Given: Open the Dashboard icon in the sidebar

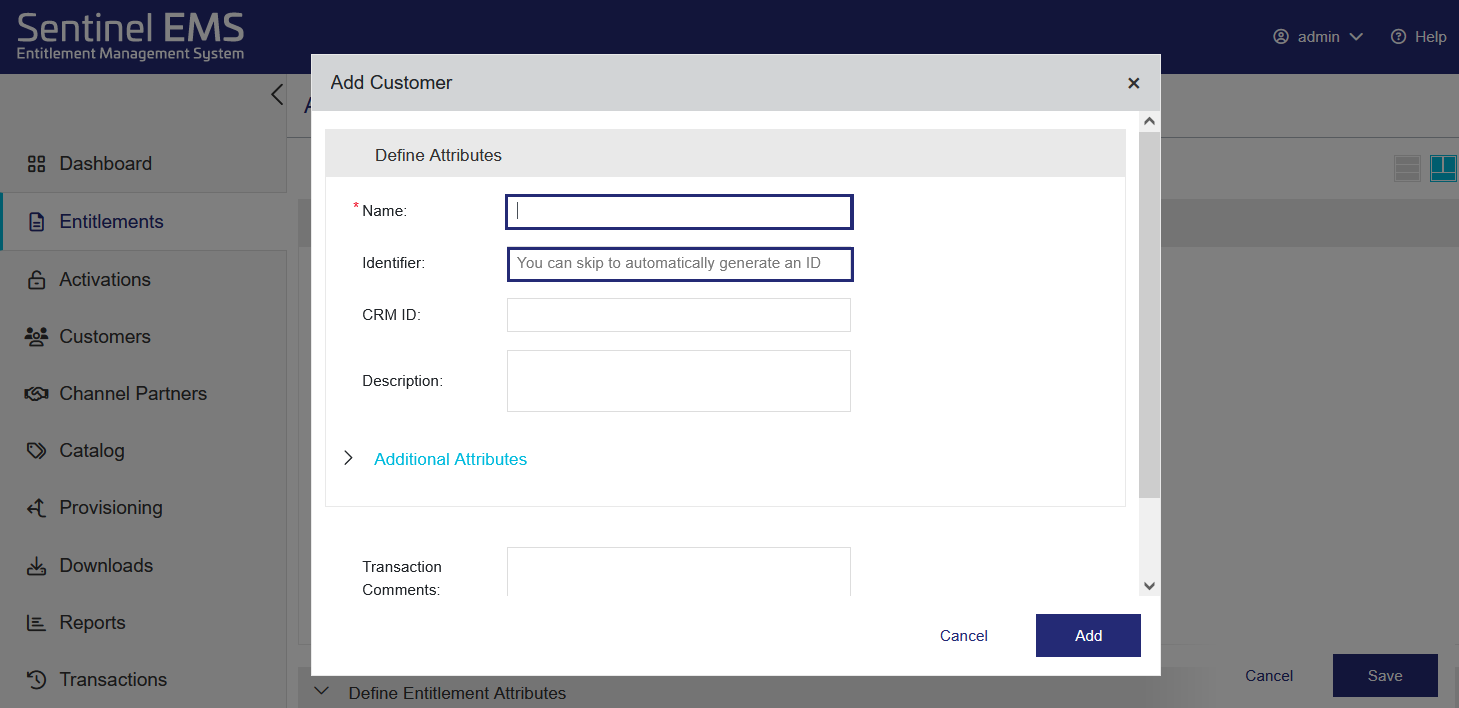Looking at the screenshot, I should click(x=36, y=163).
